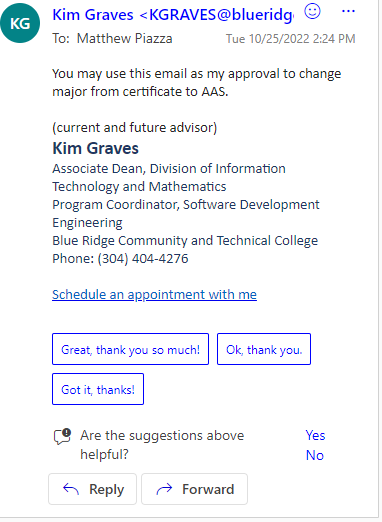This screenshot has width=382, height=522.
Task: Click the message timestamp Tue 10/25/2022
Action: tap(291, 39)
